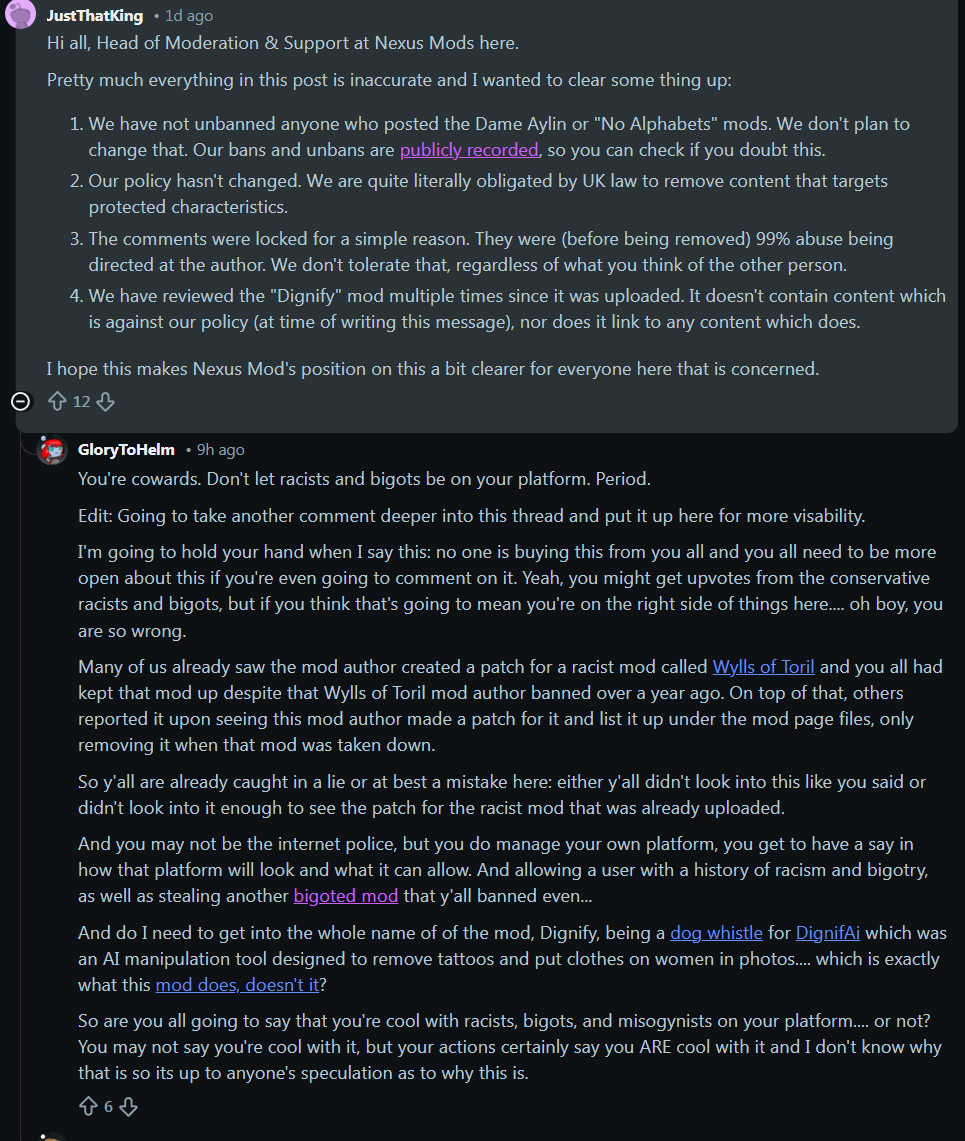Downvote GloryToHelm's reply

pyautogui.click(x=129, y=1107)
